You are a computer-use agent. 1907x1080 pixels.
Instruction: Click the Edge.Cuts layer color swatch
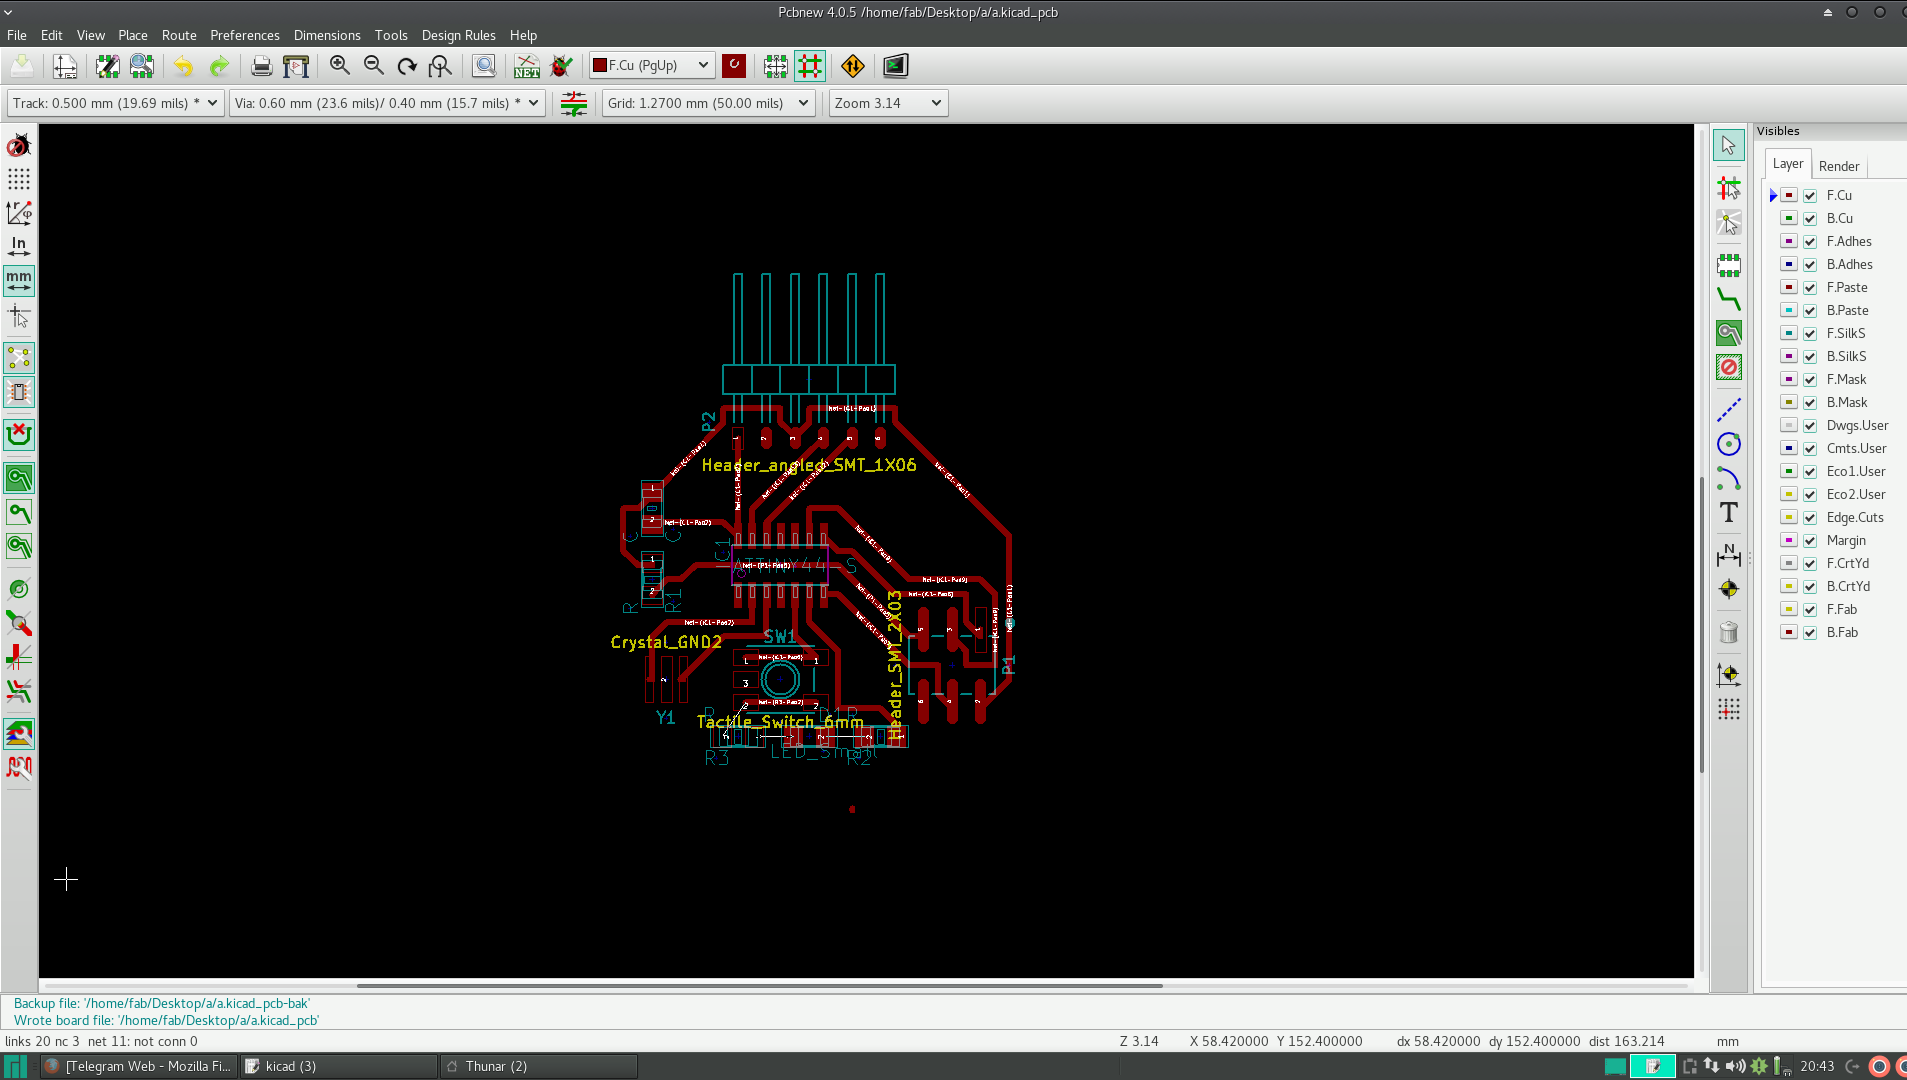[x=1789, y=518]
